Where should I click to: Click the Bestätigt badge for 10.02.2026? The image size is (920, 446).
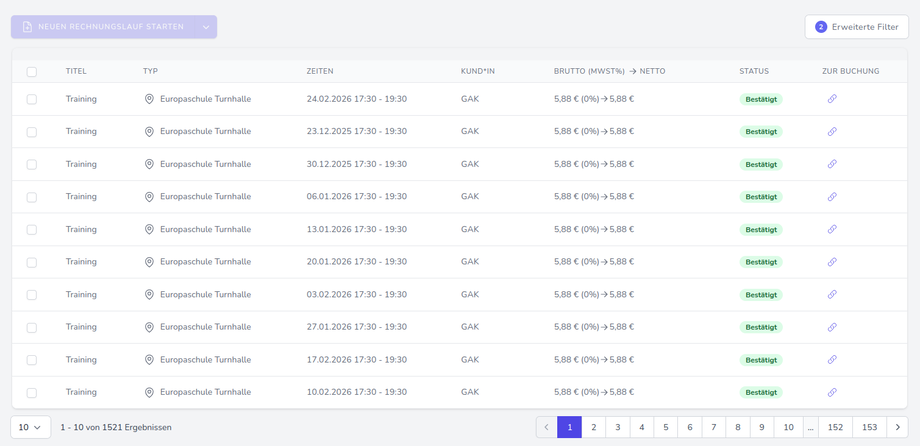pos(760,392)
